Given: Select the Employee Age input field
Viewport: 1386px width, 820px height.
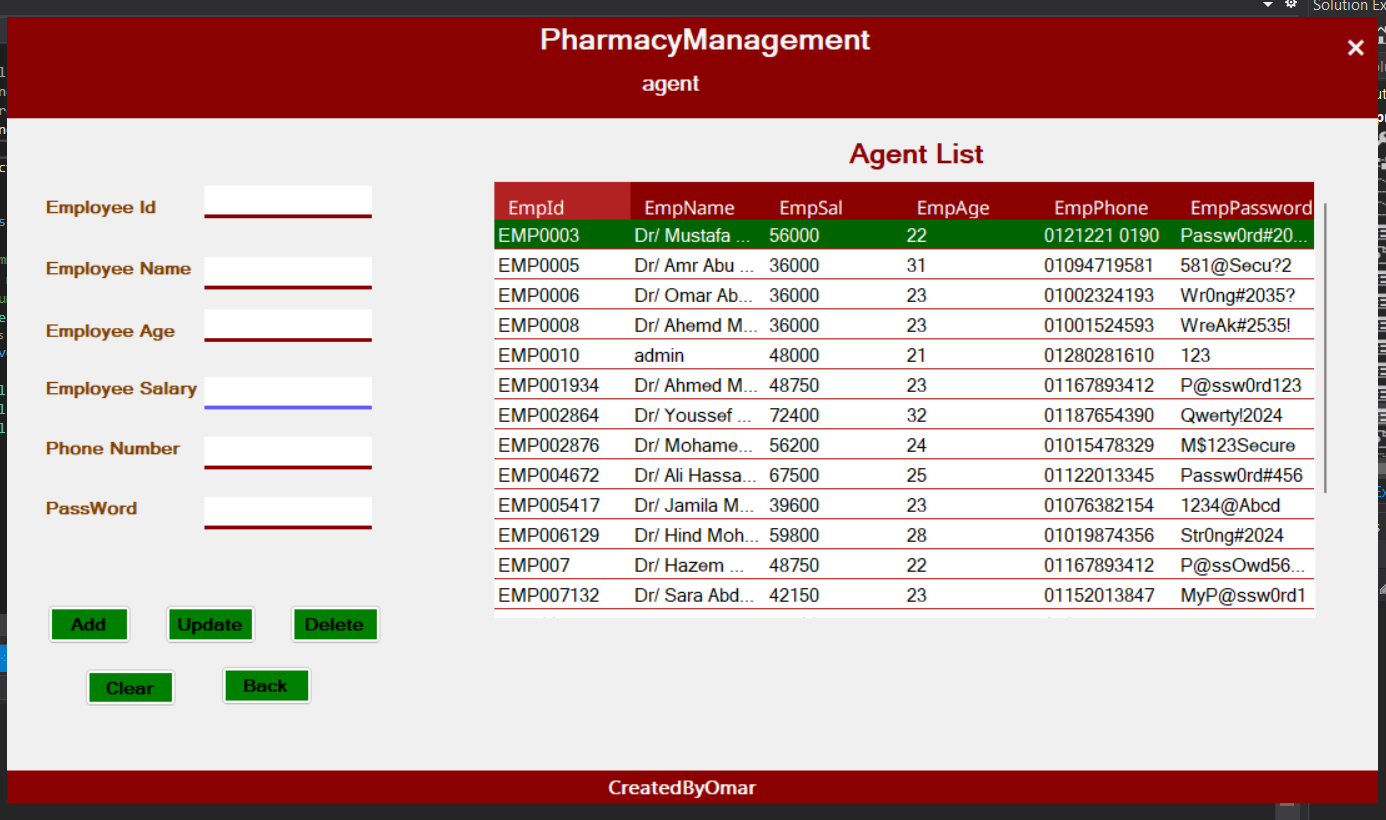Looking at the screenshot, I should (288, 323).
